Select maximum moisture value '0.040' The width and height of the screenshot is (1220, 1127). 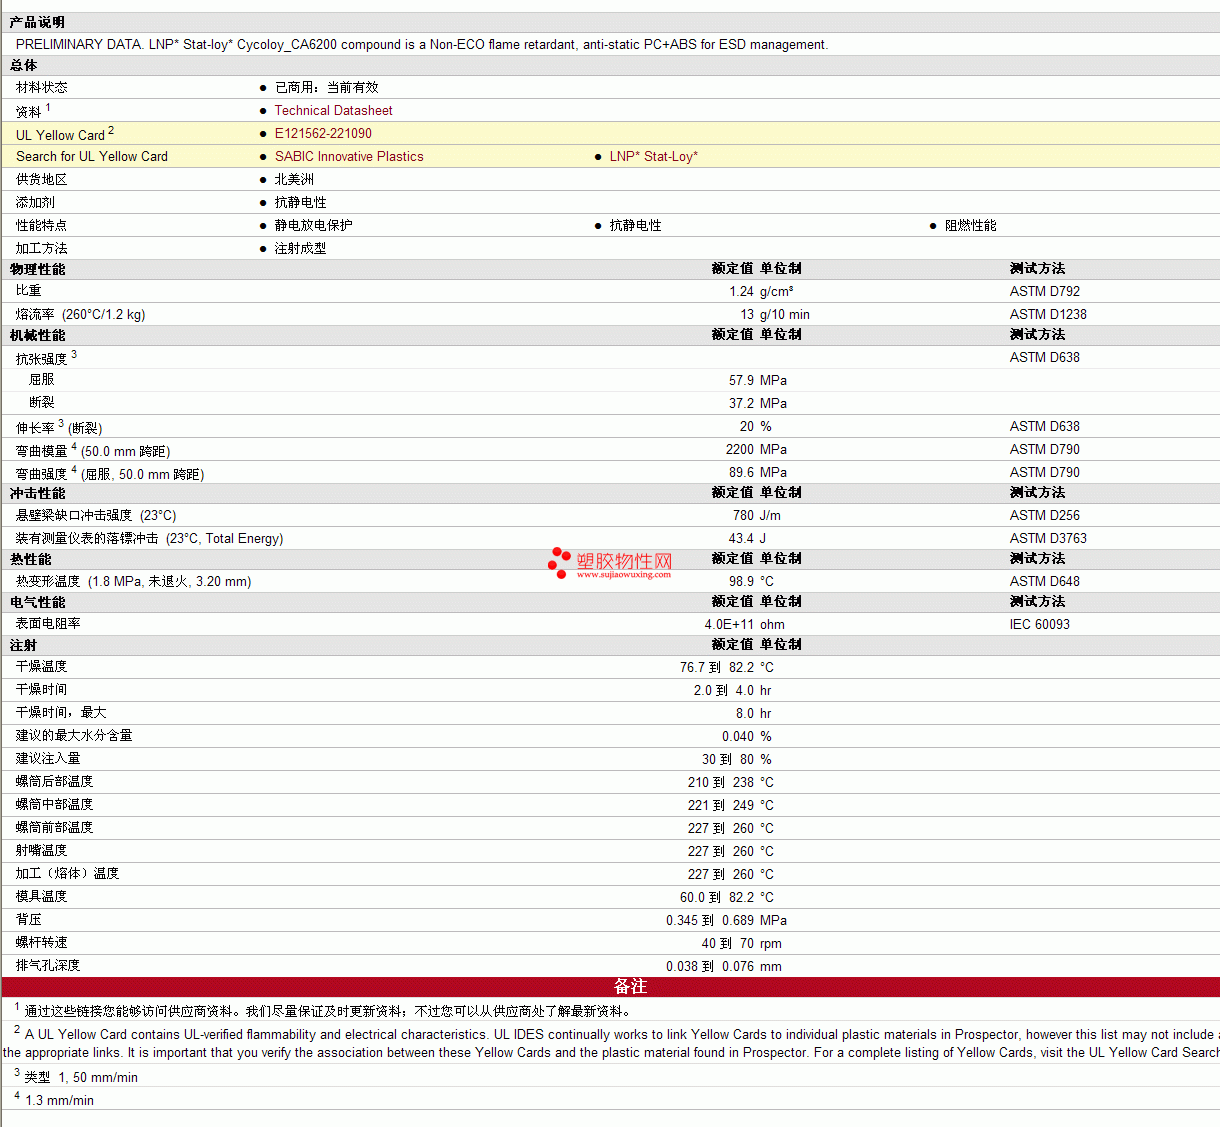tap(738, 736)
